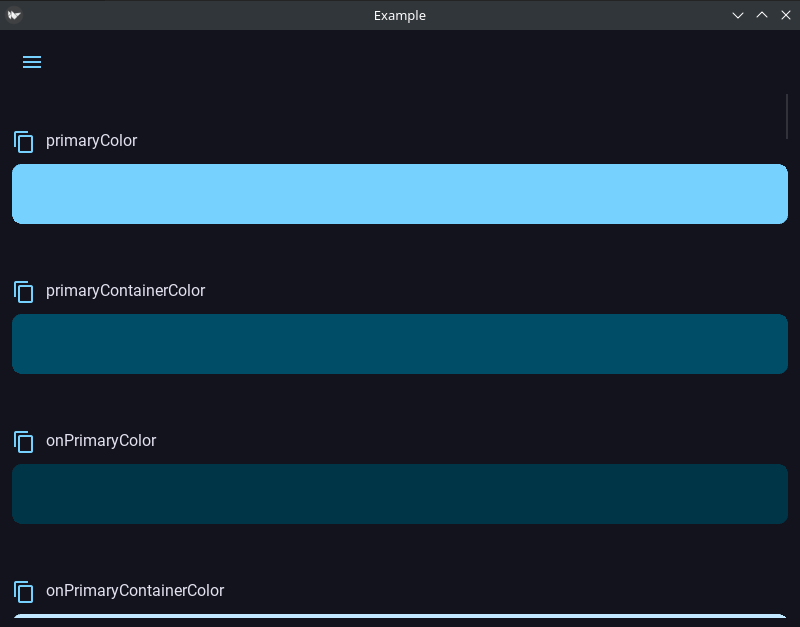Copy the onPrimaryColor value using its icon
The width and height of the screenshot is (800, 627).
point(23,442)
